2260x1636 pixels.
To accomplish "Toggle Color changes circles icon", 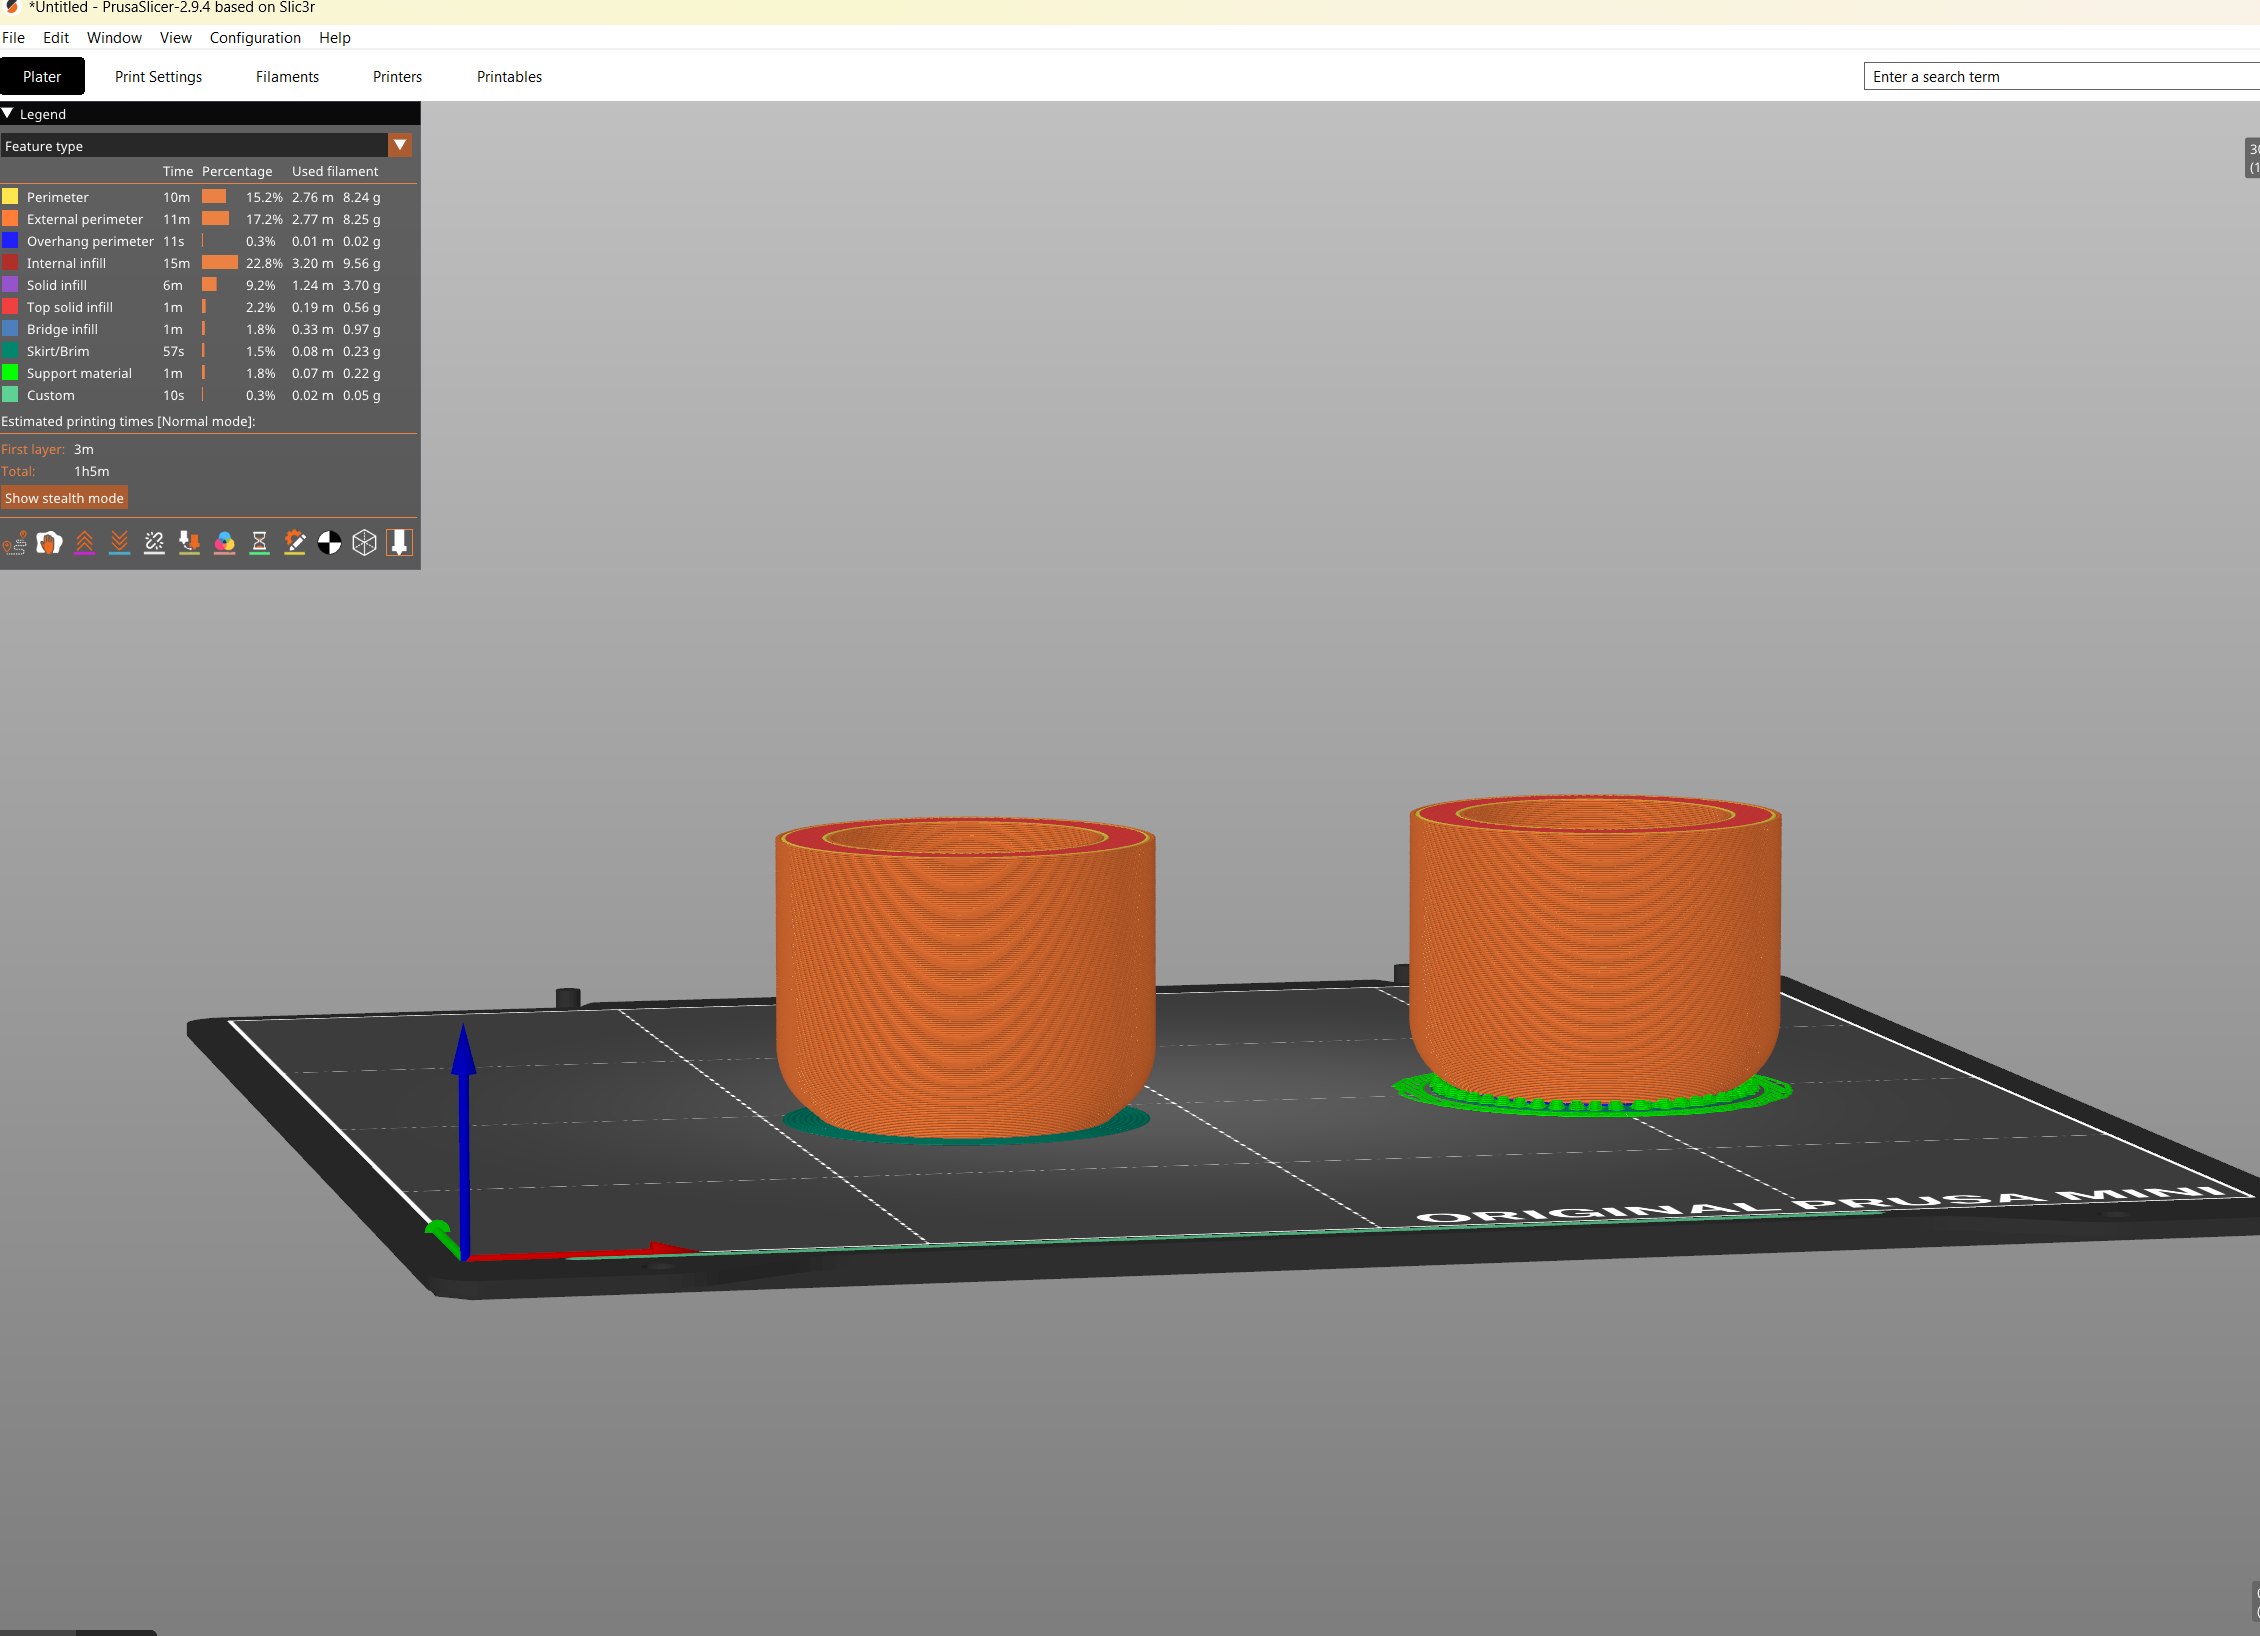I will (225, 543).
